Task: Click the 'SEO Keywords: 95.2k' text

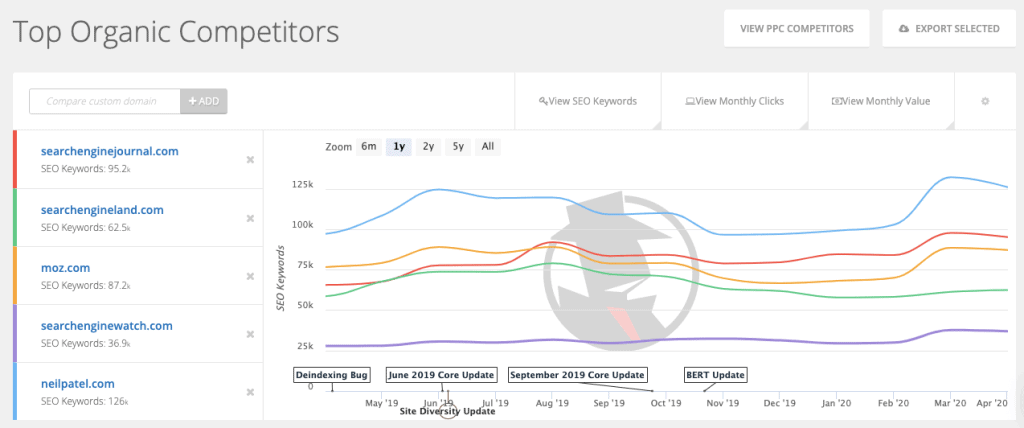Action: coord(86,169)
